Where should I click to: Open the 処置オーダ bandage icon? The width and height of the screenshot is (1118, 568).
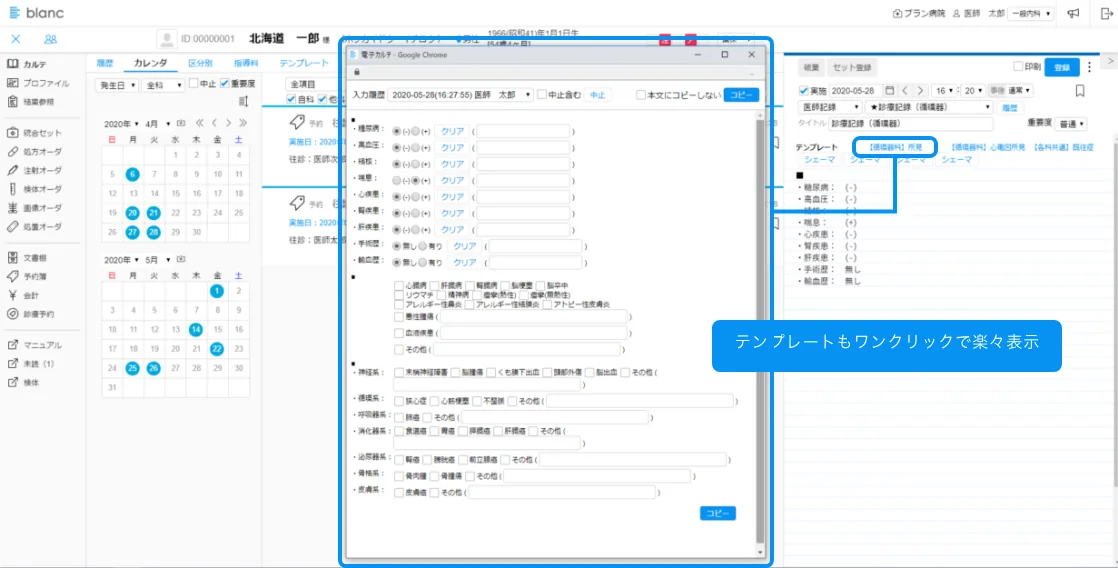point(12,227)
